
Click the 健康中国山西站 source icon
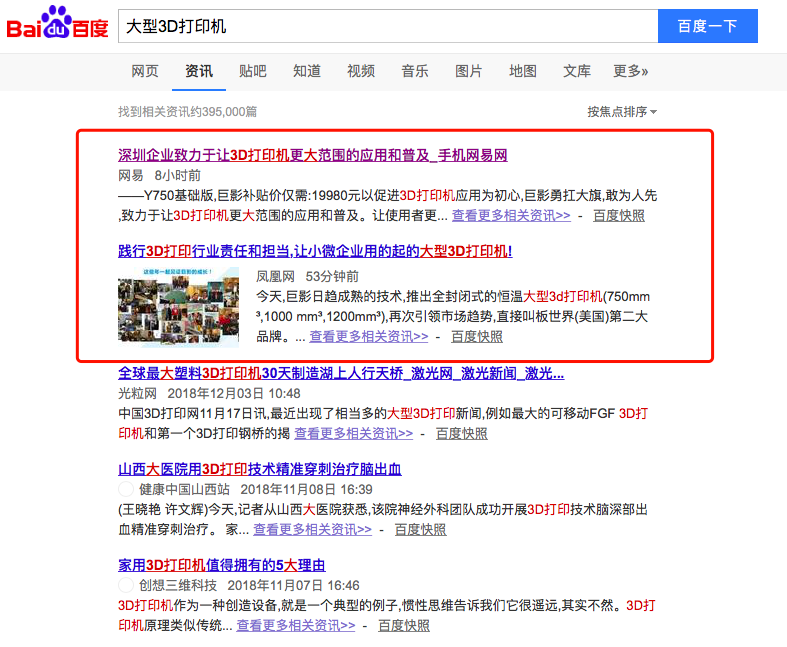[126, 489]
